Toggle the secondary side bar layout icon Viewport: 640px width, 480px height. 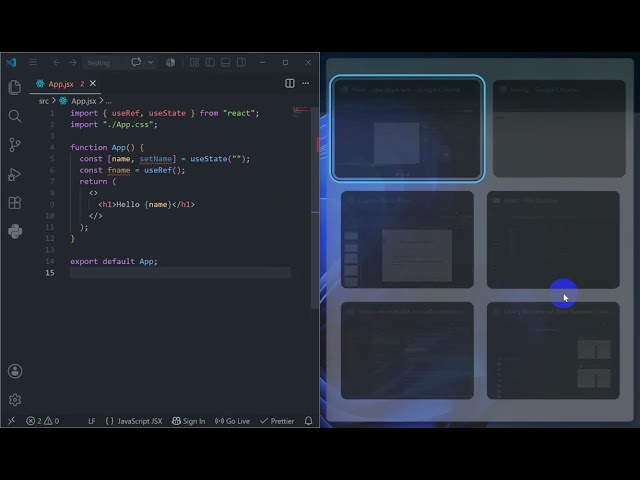point(242,62)
